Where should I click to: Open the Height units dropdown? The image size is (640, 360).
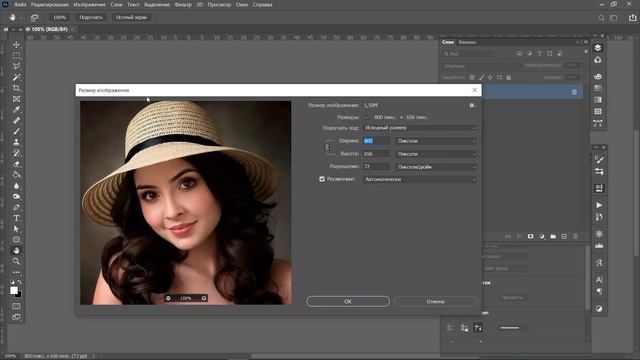pyautogui.click(x=436, y=154)
